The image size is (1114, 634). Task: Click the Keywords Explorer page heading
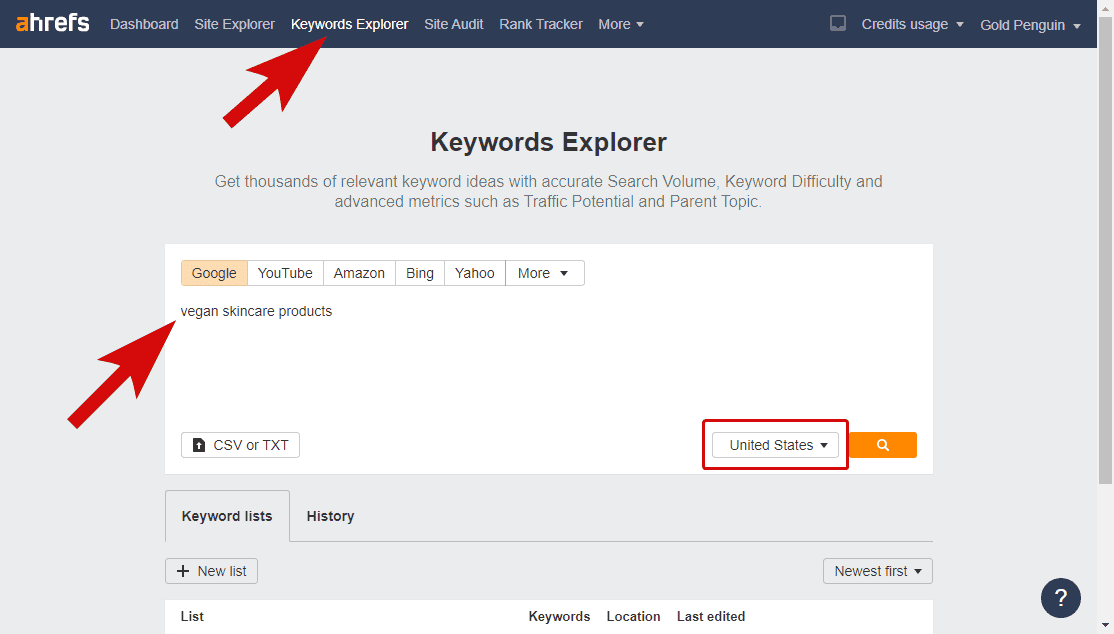[548, 142]
